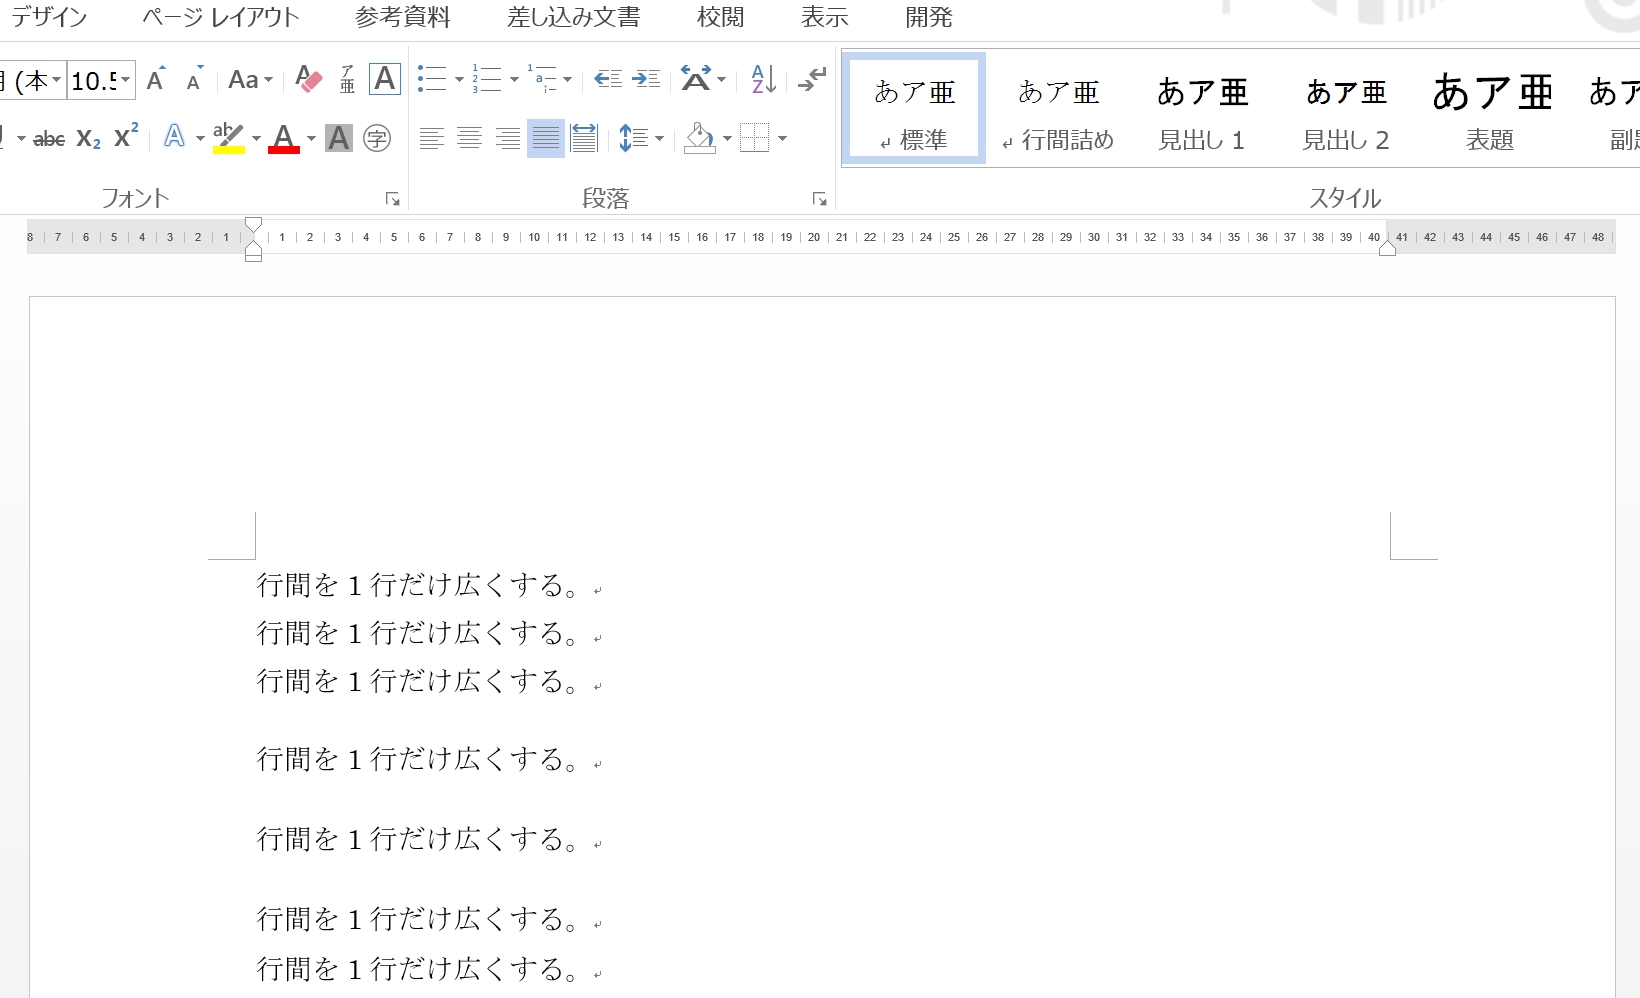Sort text with the A-Z sort icon

763,80
